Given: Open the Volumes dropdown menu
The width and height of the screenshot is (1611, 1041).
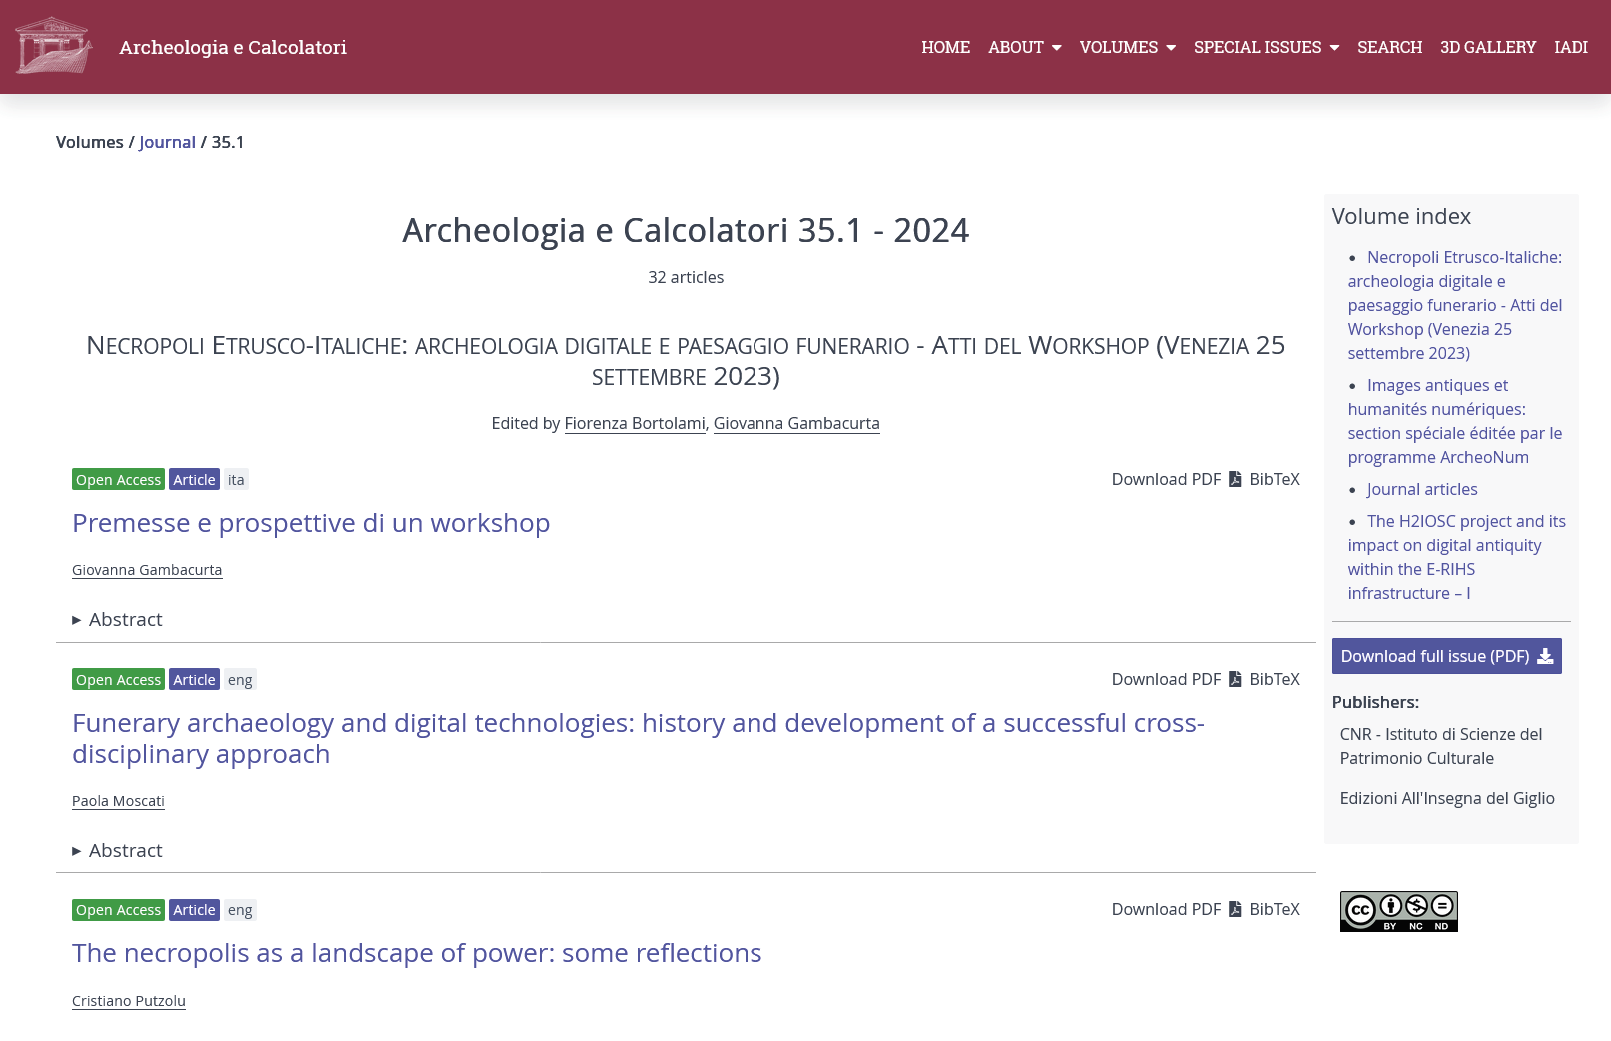Looking at the screenshot, I should click(x=1127, y=47).
